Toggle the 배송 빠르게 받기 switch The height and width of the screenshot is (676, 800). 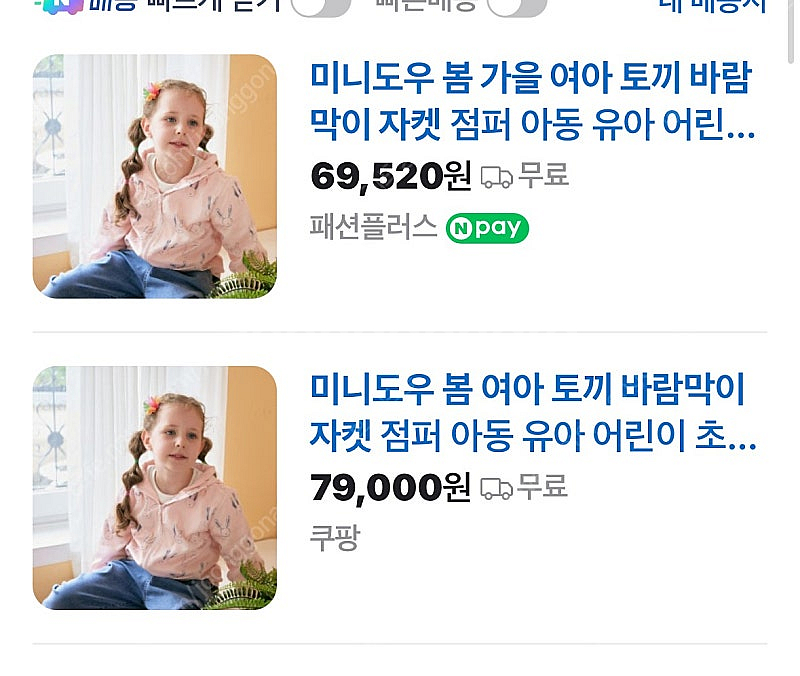(321, 7)
